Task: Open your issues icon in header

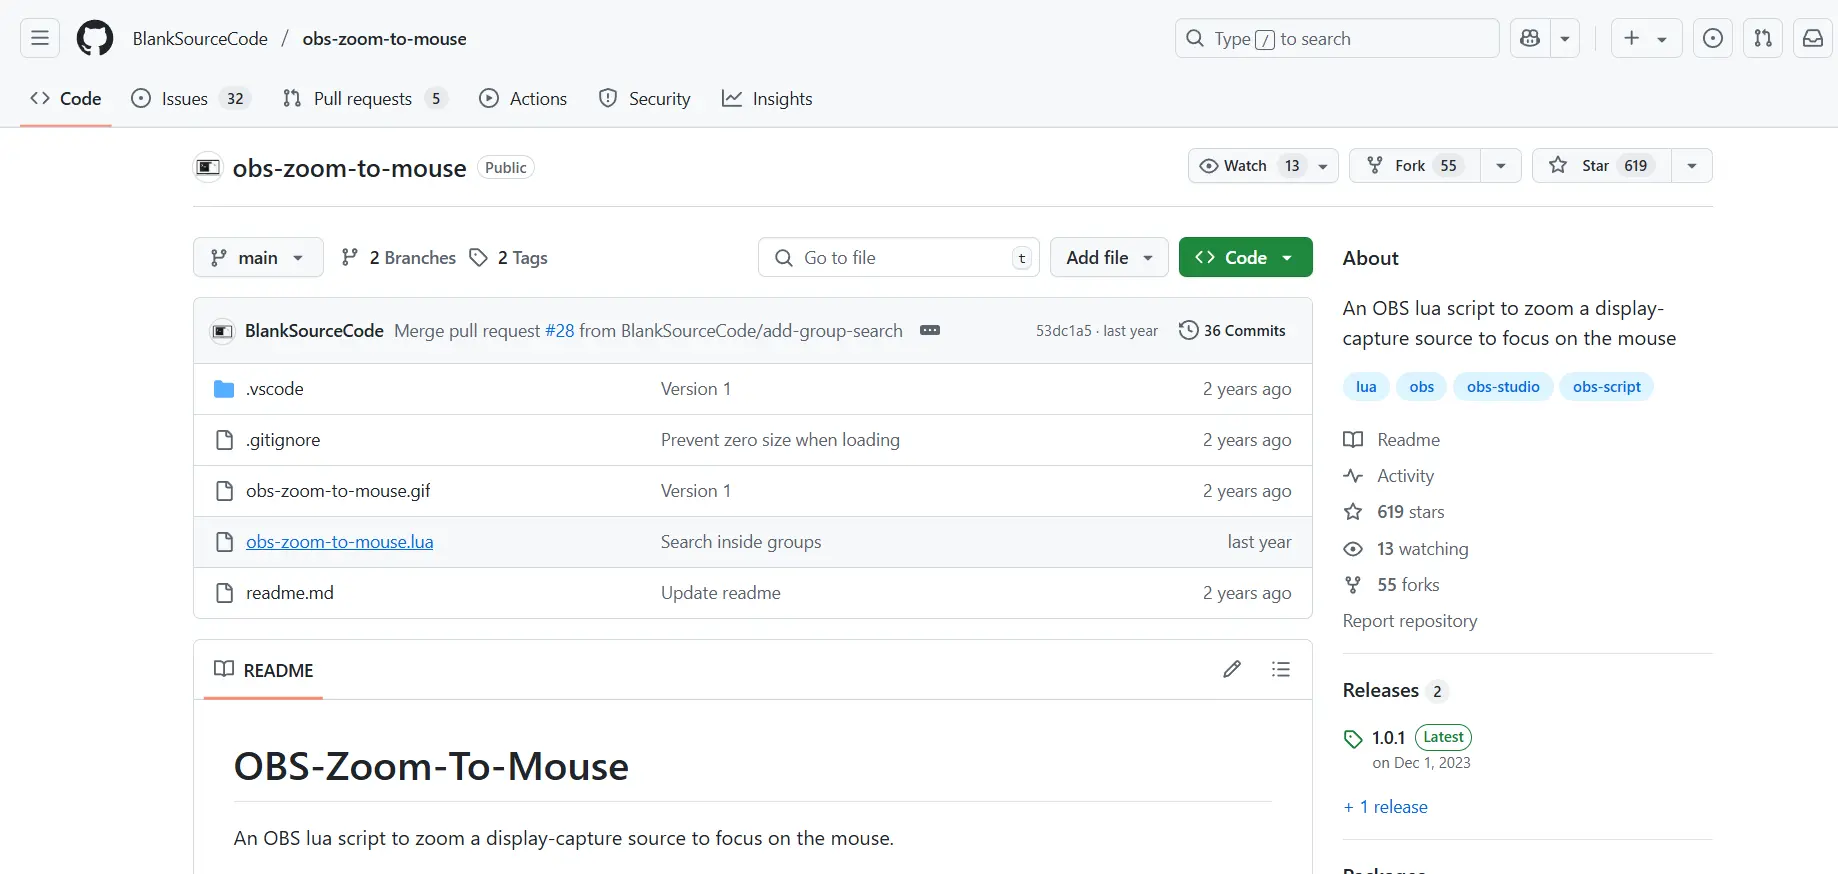Action: (x=1713, y=38)
